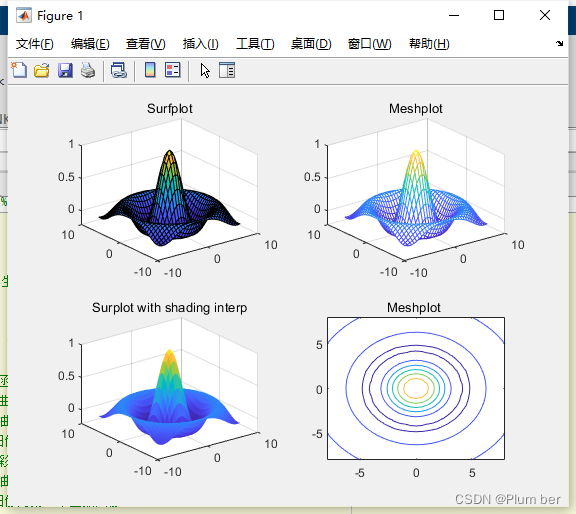Insert a legend using the toolbar icon
Screen dimensions: 576x514
[x=172, y=70]
